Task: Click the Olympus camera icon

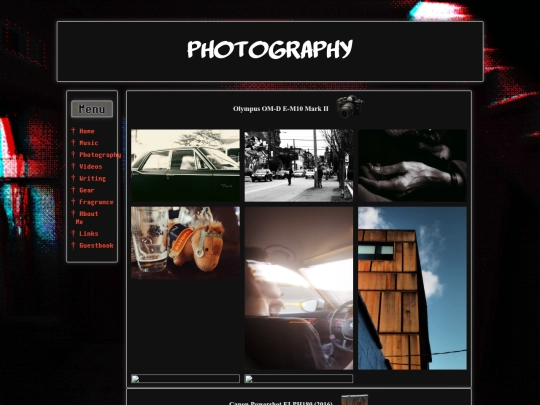Action: tap(350, 107)
